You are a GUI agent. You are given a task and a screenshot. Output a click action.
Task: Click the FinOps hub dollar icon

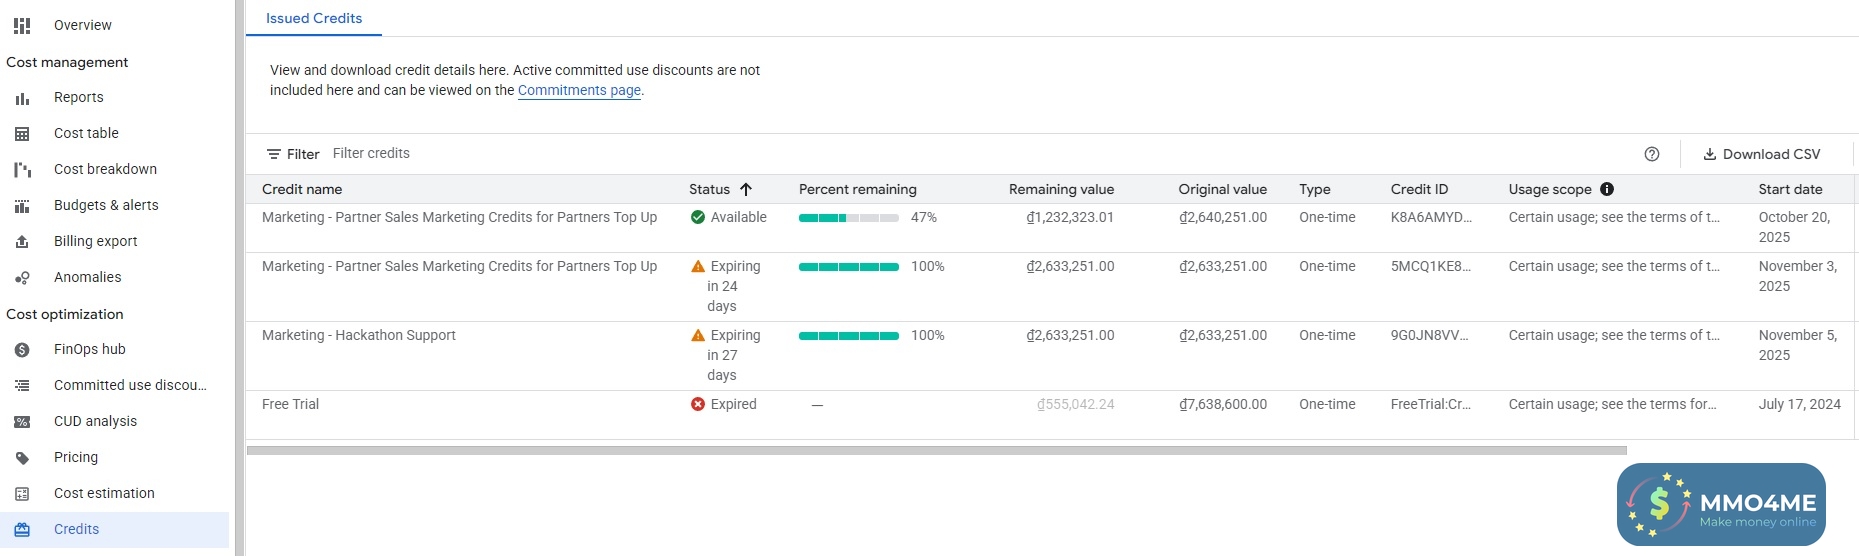22,350
